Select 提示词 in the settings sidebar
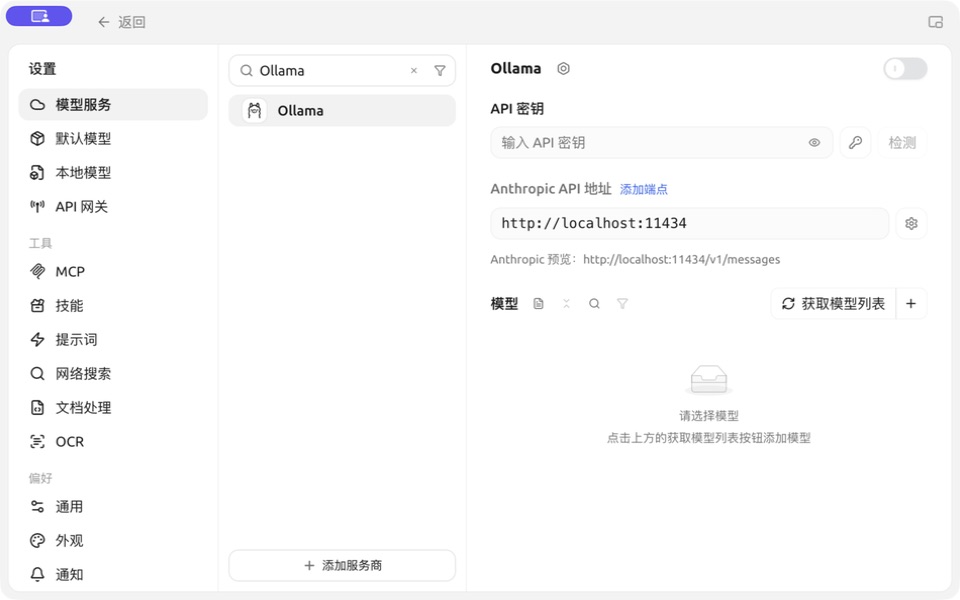This screenshot has height=600, width=960. point(113,339)
